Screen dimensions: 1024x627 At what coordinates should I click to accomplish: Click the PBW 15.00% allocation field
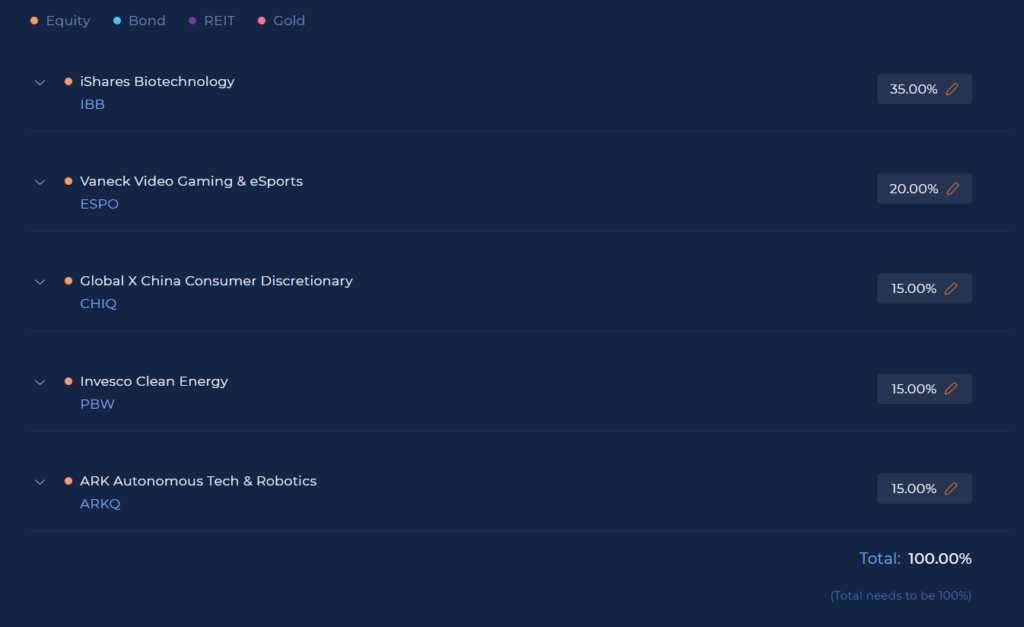click(924, 389)
